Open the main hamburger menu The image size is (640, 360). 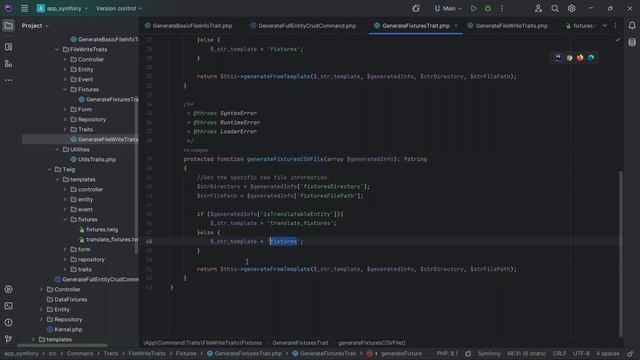tap(24, 8)
